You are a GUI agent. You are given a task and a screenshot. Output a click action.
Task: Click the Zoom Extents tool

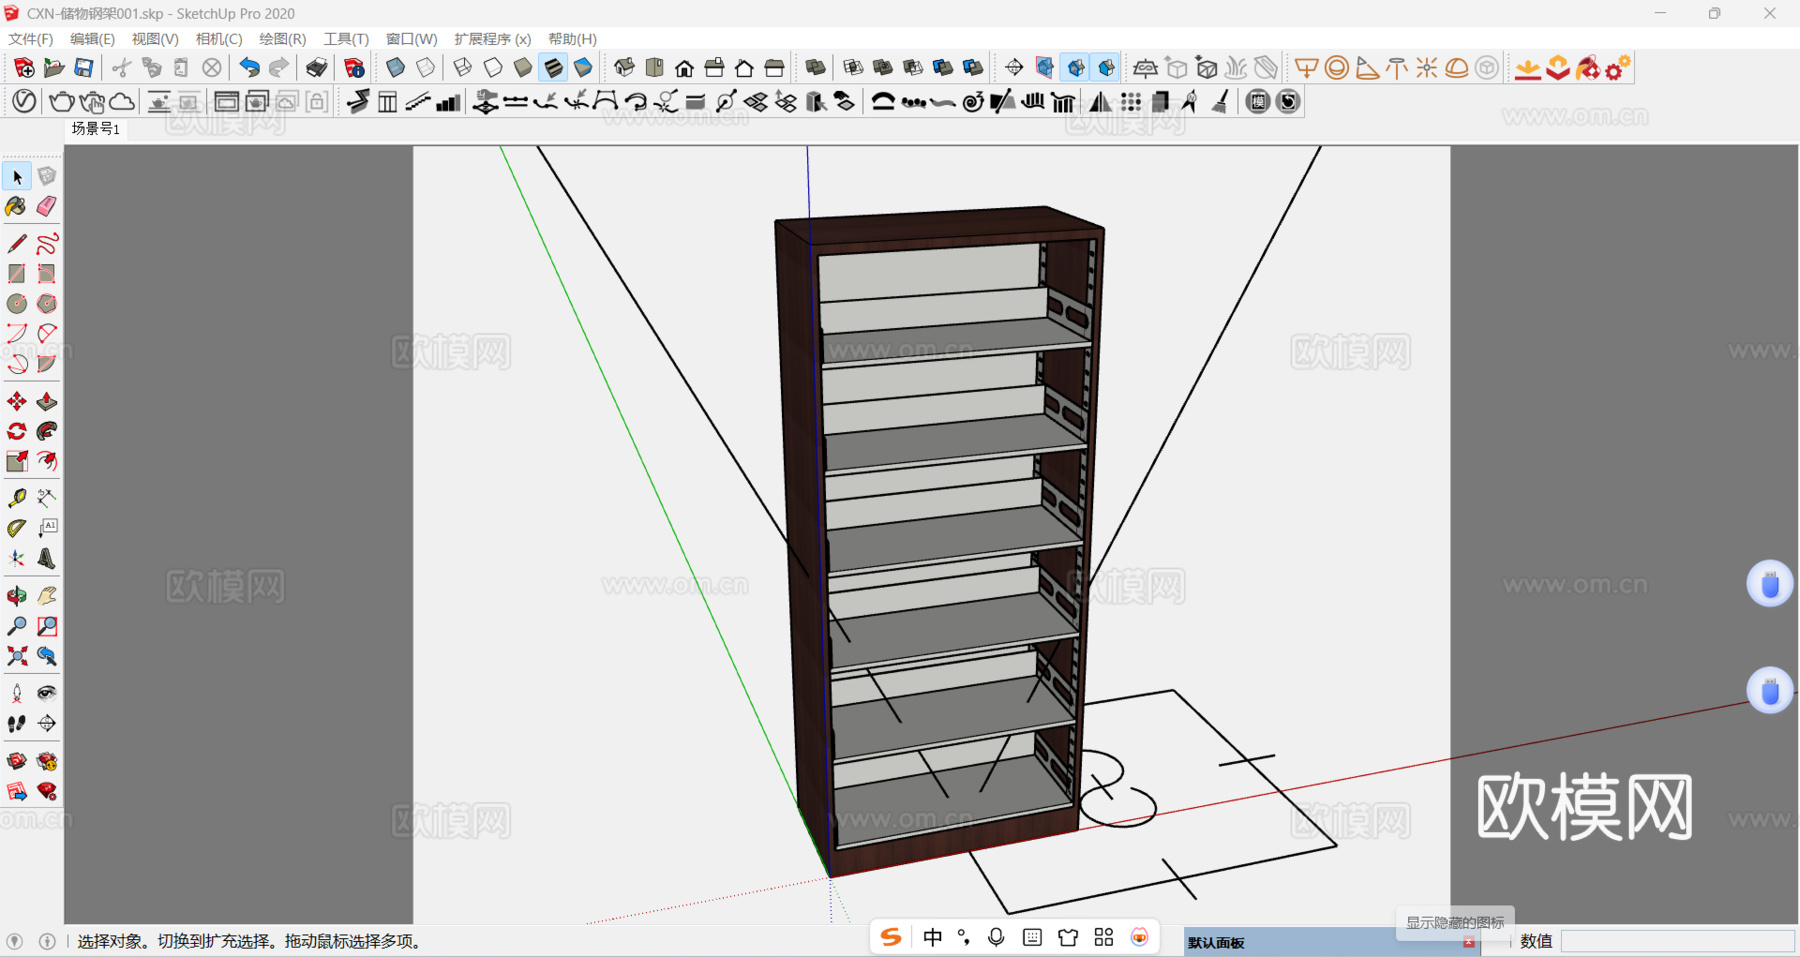pos(17,656)
